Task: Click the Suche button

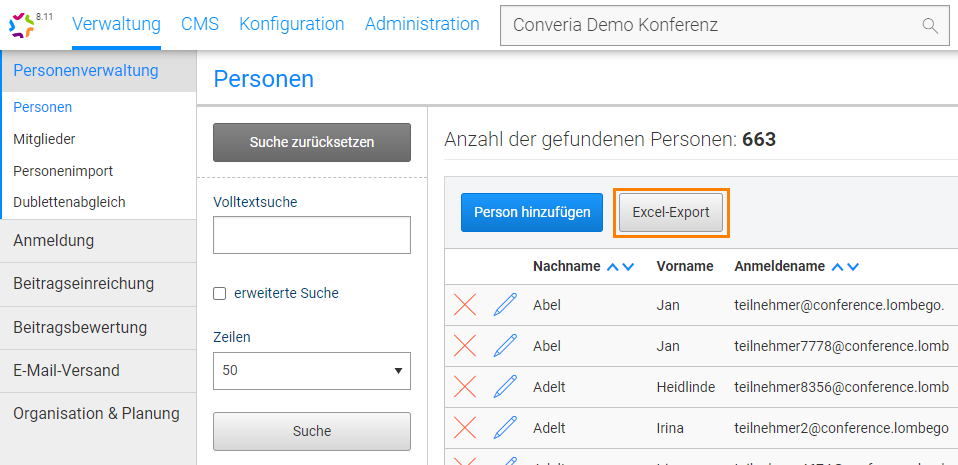Action: (x=312, y=431)
